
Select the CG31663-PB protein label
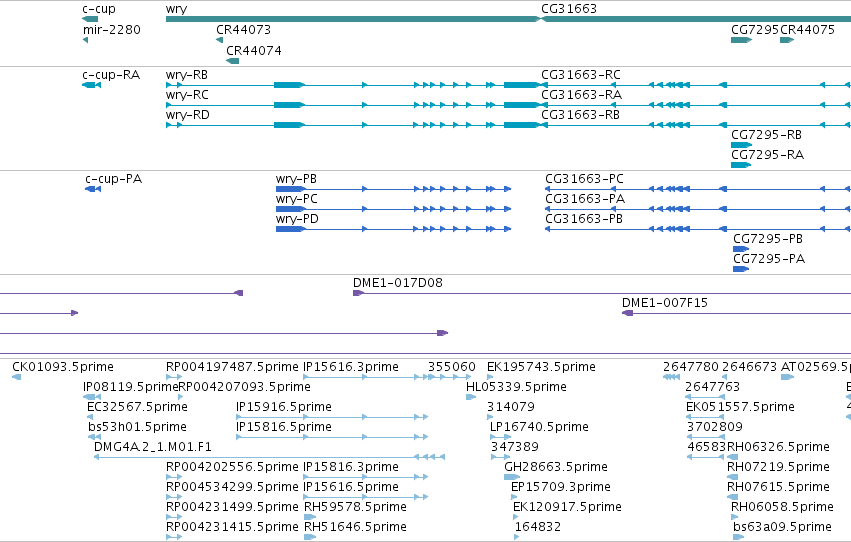pyautogui.click(x=584, y=219)
